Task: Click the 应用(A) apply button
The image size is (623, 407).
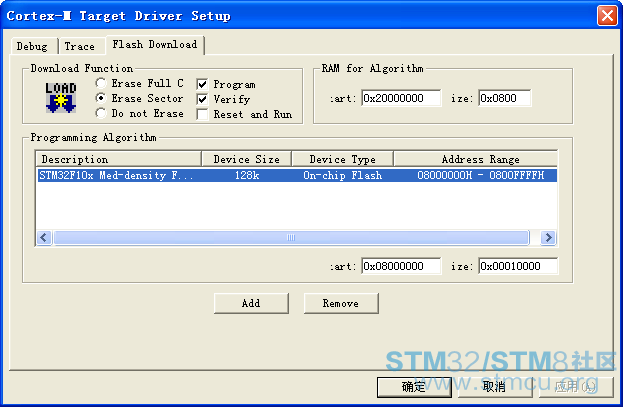Action: [x=576, y=387]
